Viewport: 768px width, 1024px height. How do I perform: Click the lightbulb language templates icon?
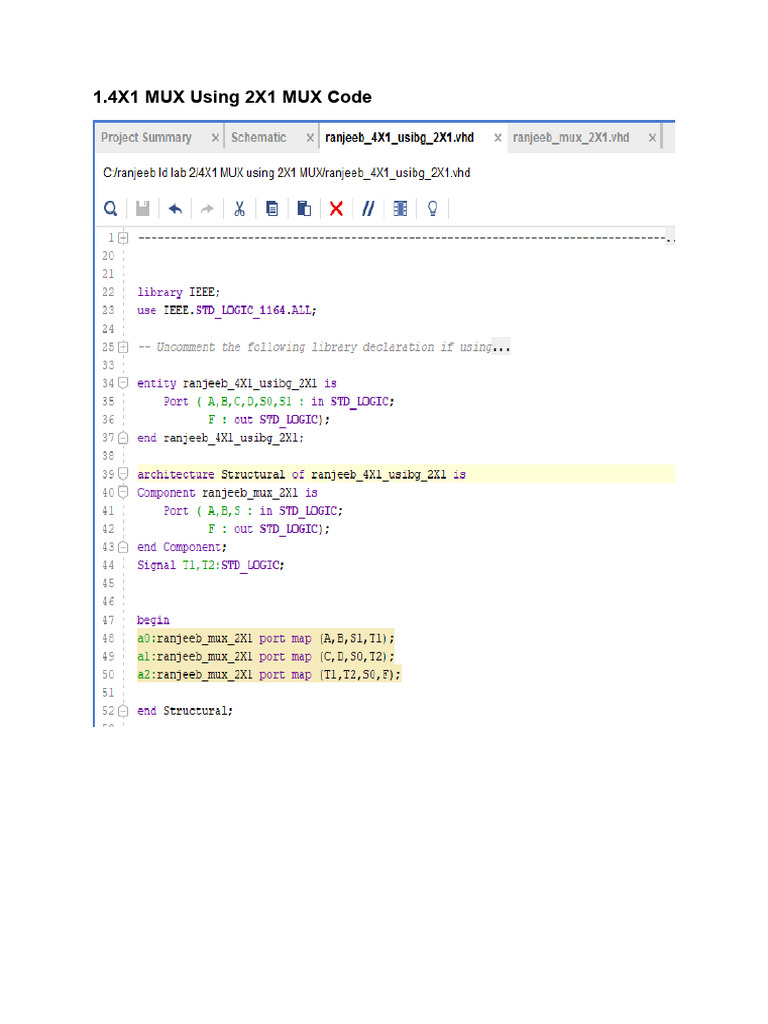433,208
